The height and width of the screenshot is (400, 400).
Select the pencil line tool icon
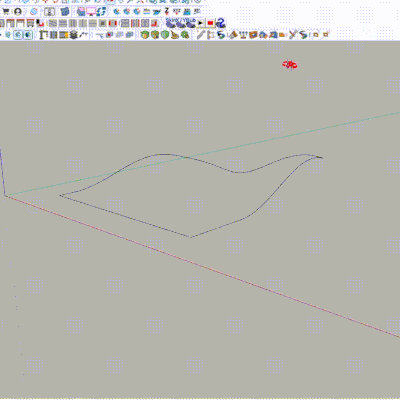click(x=200, y=34)
